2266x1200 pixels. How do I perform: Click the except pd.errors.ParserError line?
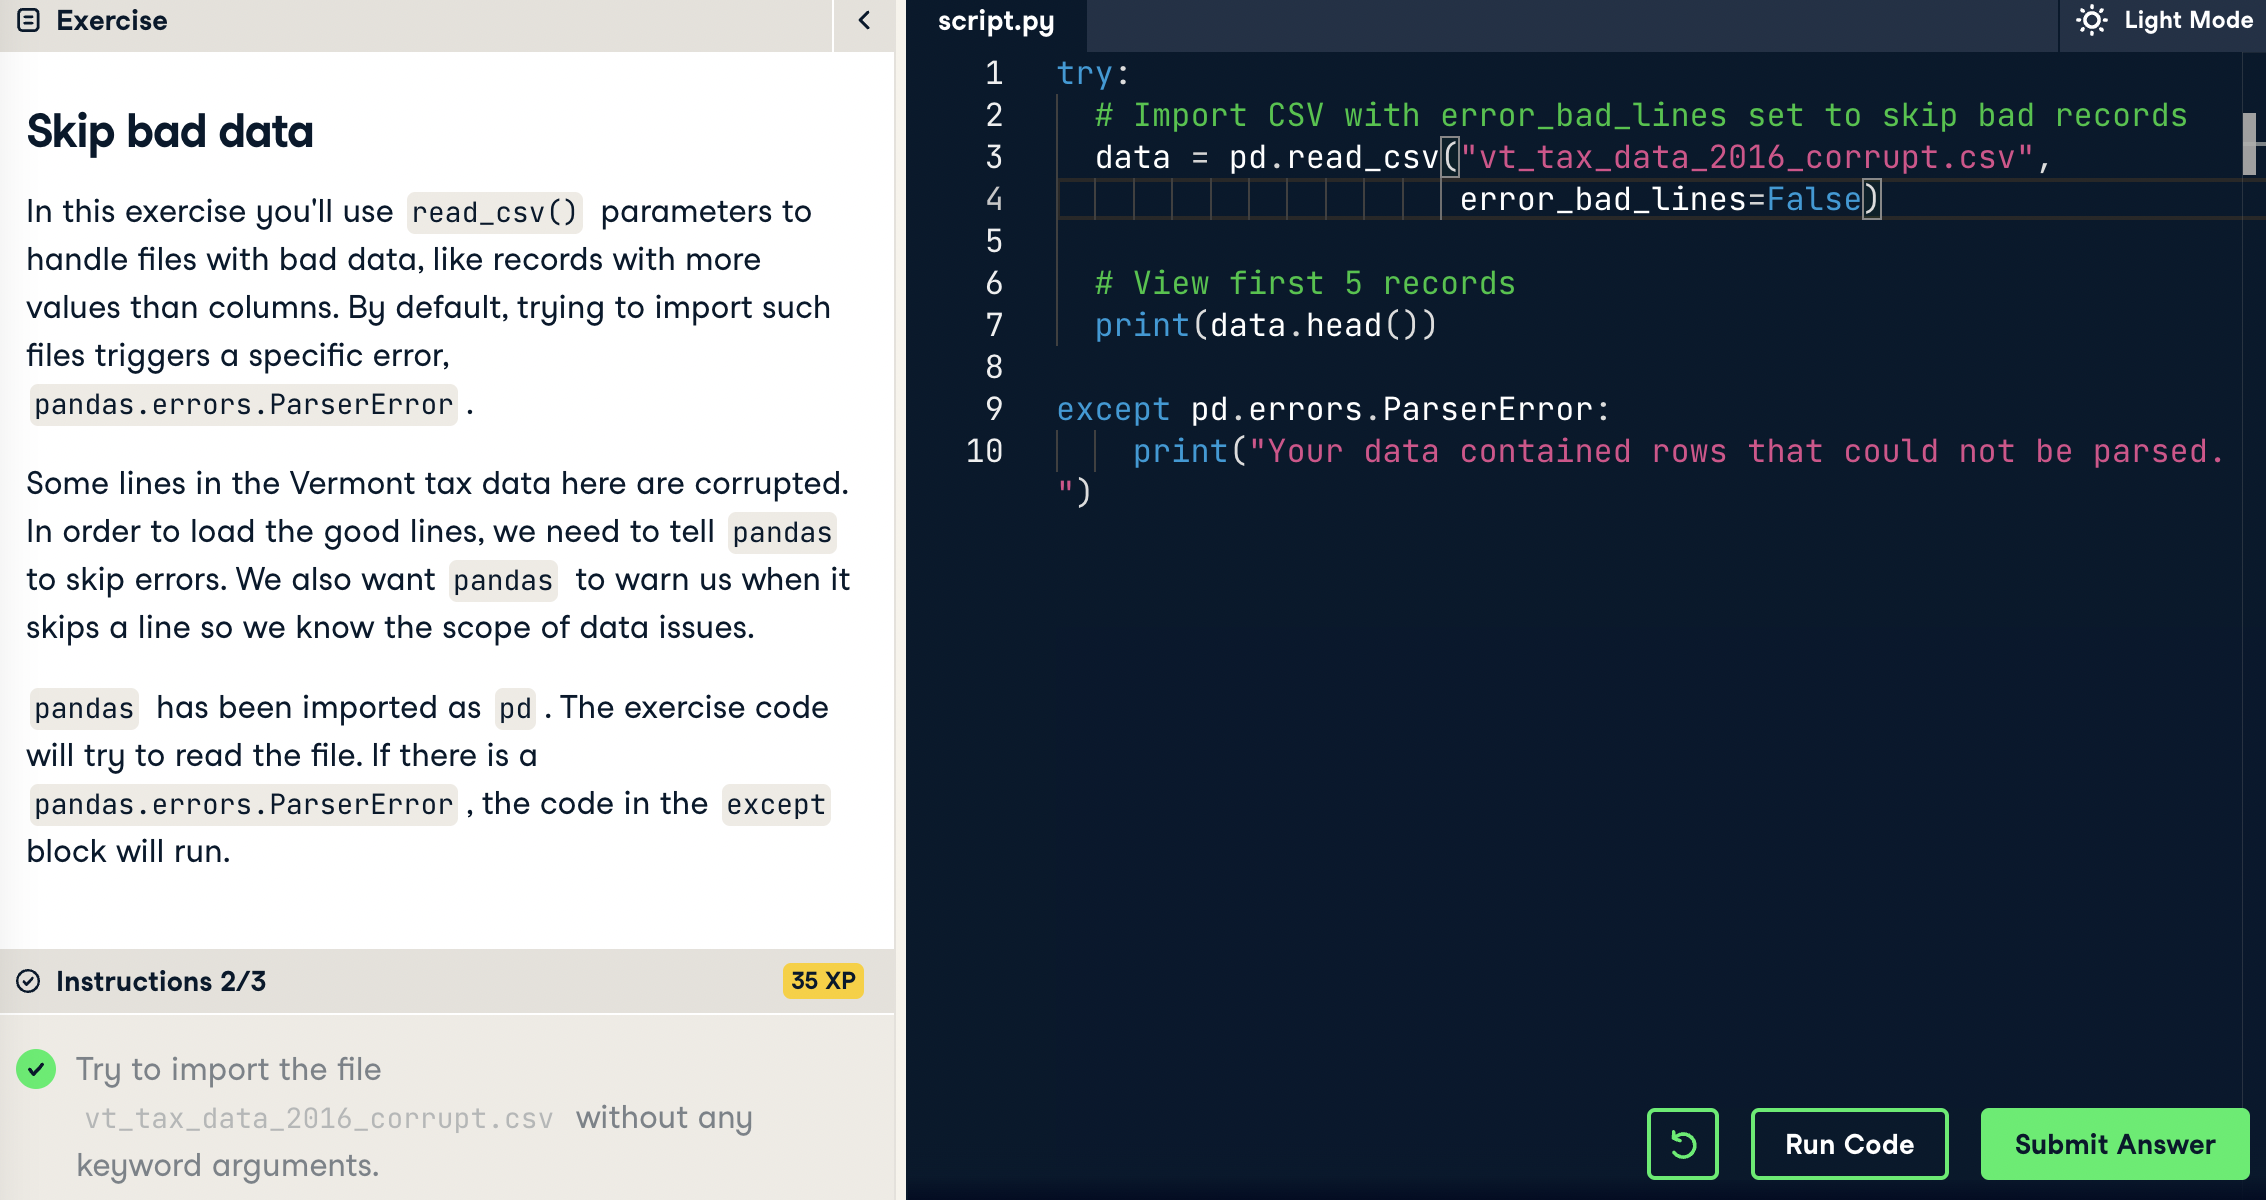tap(1332, 409)
